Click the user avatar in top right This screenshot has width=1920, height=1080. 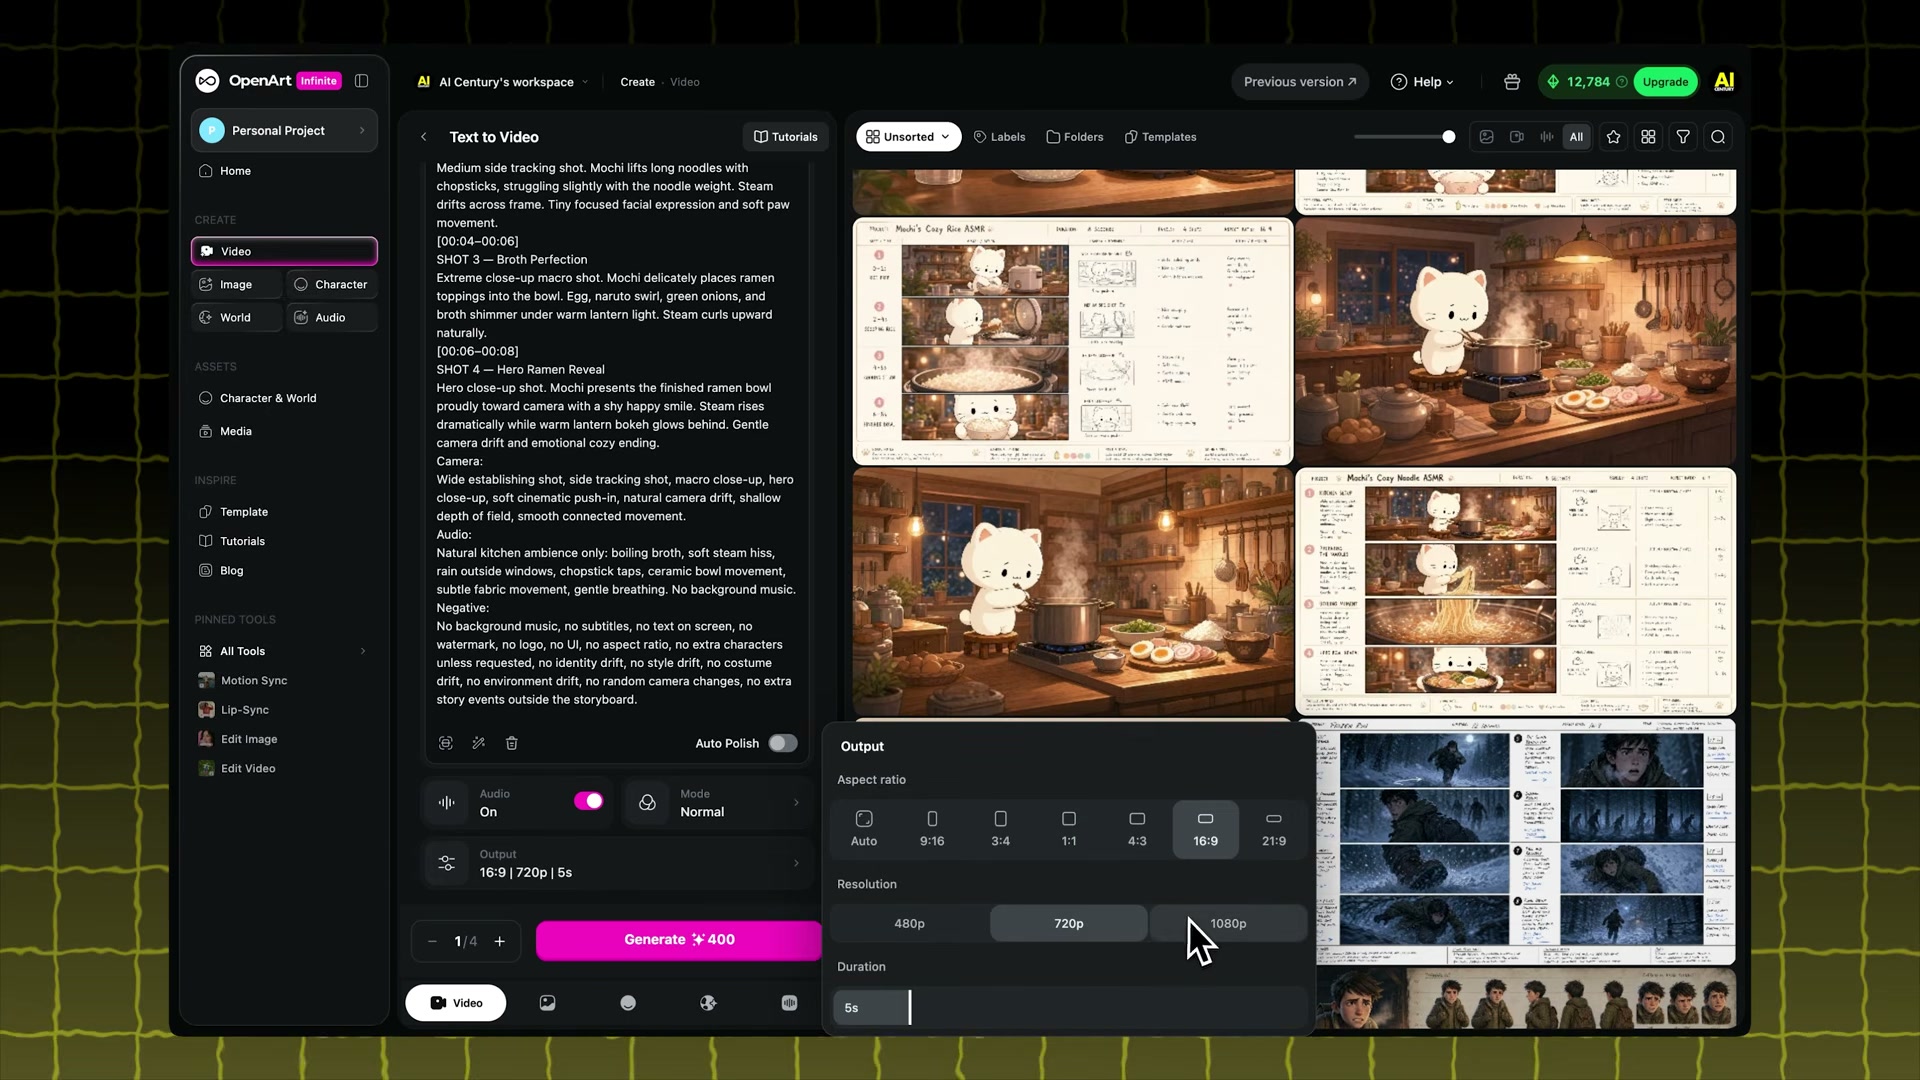coord(1724,82)
